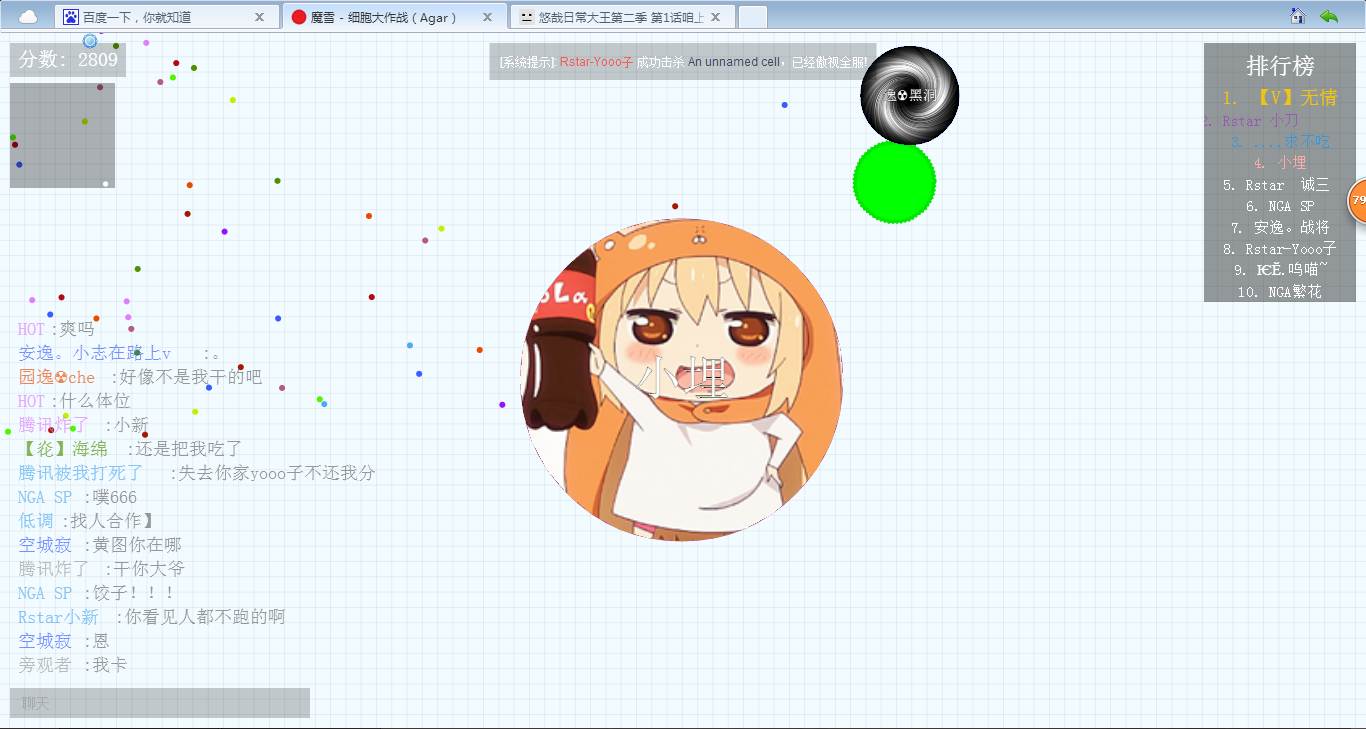Open a new blank tab button
Viewport: 1366px width, 729px height.
[x=753, y=17]
